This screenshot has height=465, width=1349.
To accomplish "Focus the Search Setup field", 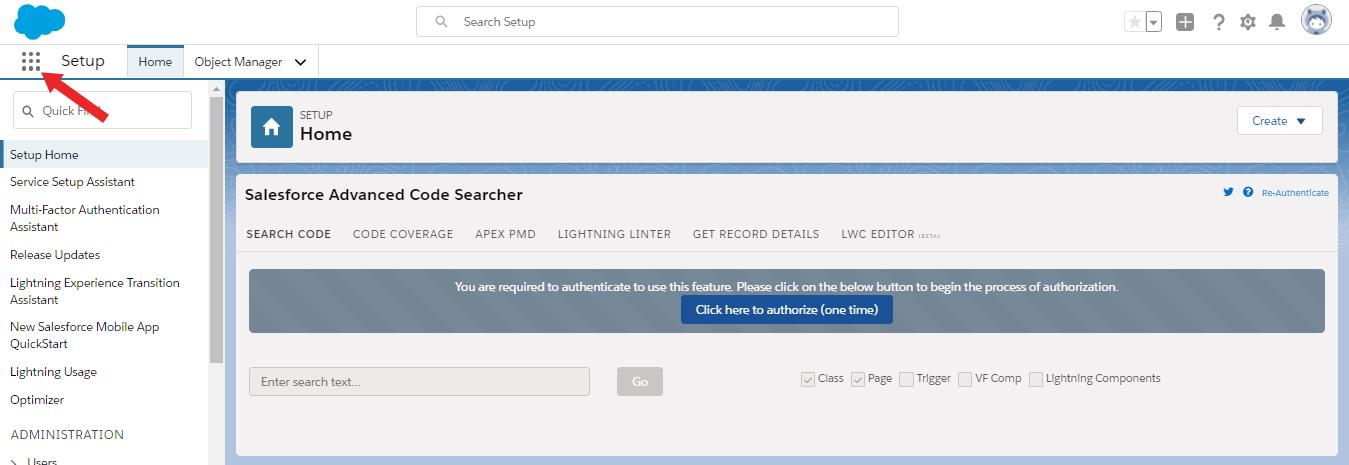I will pyautogui.click(x=657, y=22).
